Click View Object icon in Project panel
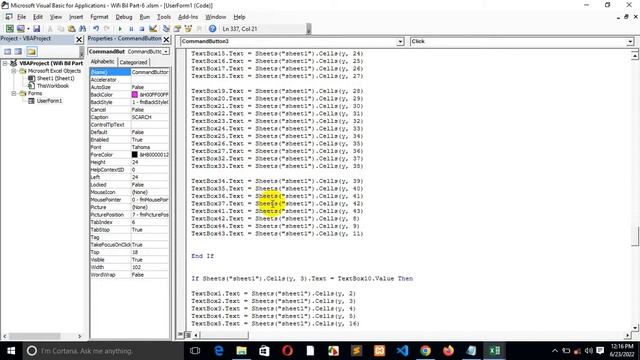 18,51
